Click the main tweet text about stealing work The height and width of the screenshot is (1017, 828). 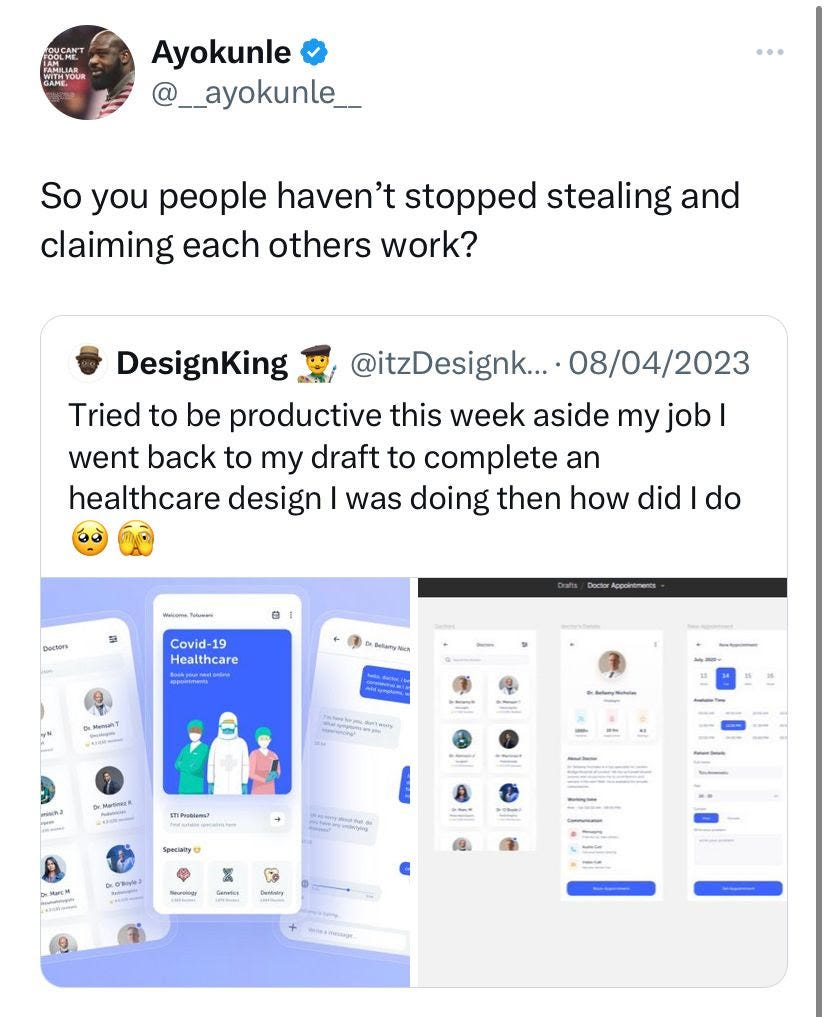point(390,221)
